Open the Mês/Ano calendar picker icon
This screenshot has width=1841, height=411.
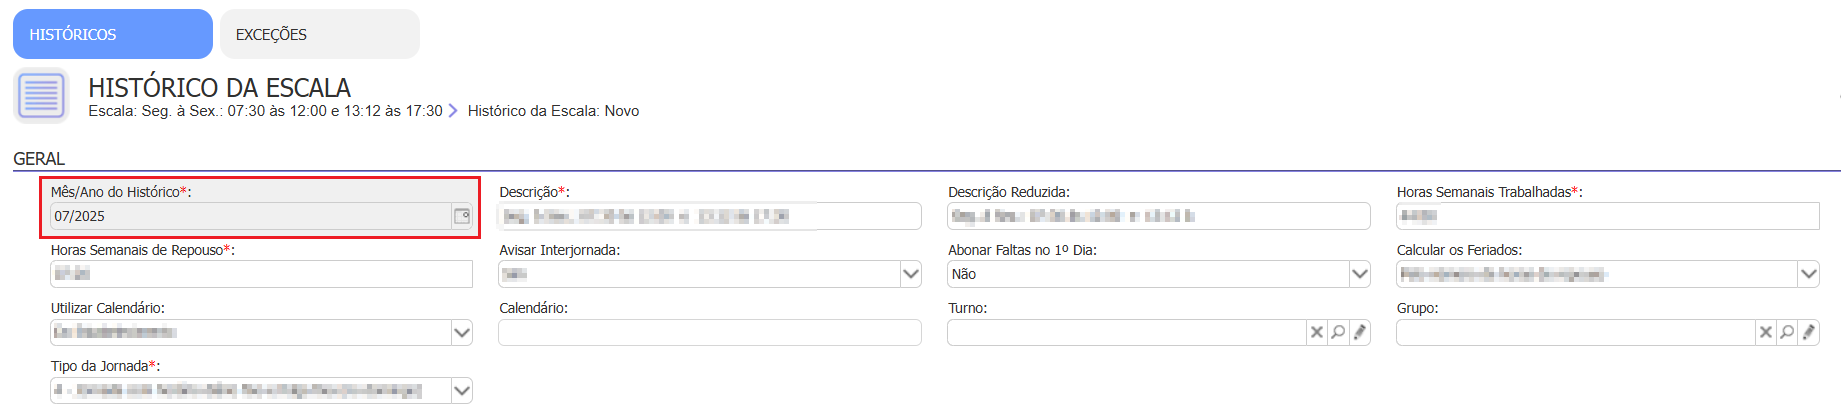[x=462, y=216]
